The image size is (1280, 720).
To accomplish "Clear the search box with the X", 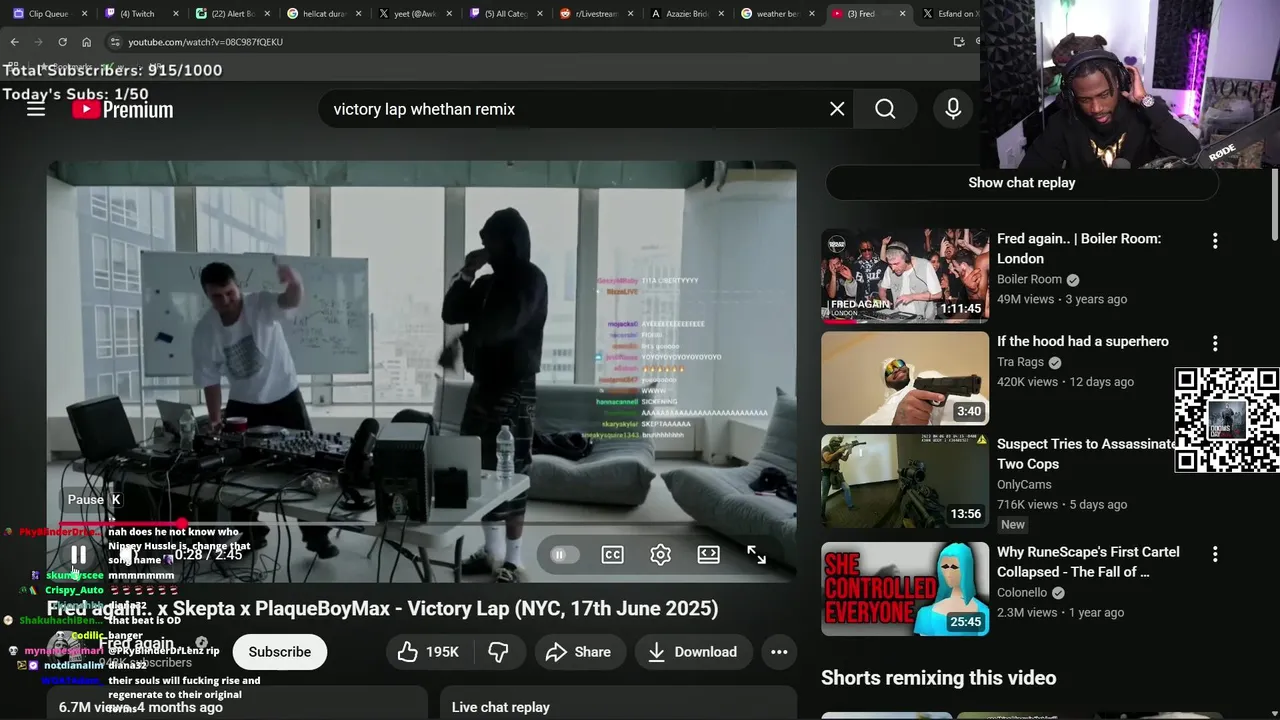I will (837, 109).
